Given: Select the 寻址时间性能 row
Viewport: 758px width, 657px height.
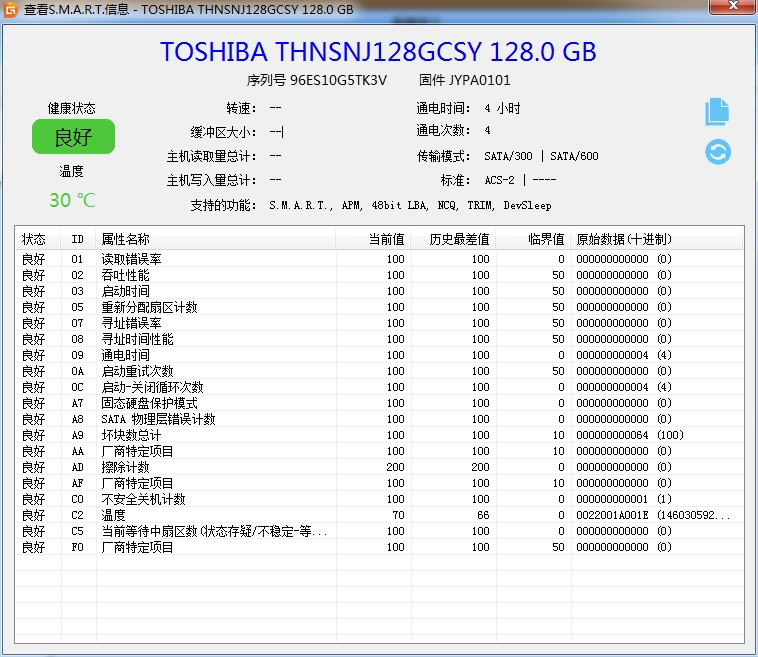Looking at the screenshot, I should coord(379,339).
